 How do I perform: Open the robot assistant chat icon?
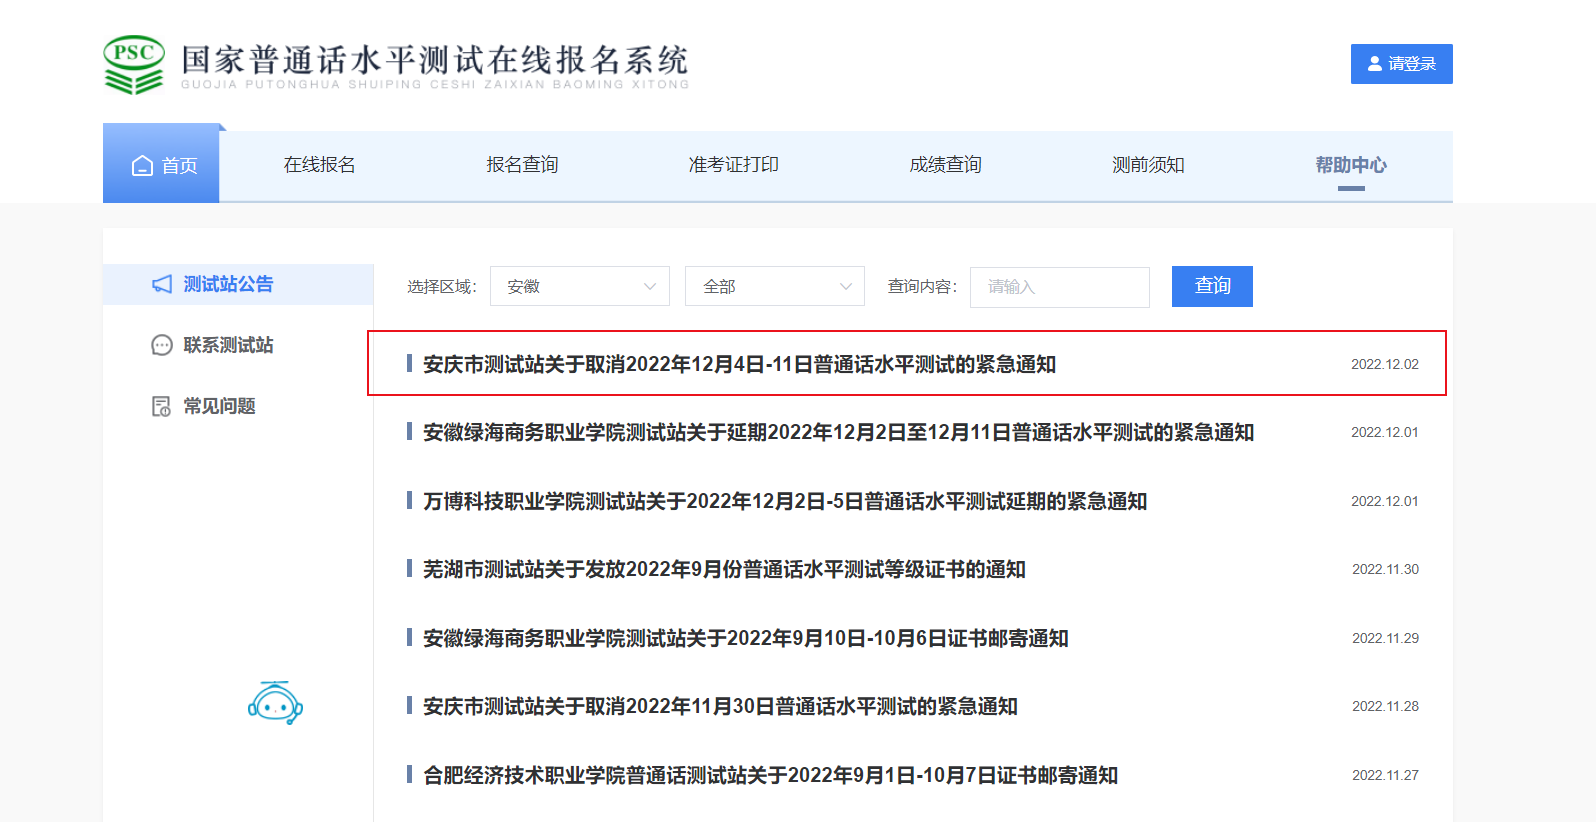[x=275, y=703]
